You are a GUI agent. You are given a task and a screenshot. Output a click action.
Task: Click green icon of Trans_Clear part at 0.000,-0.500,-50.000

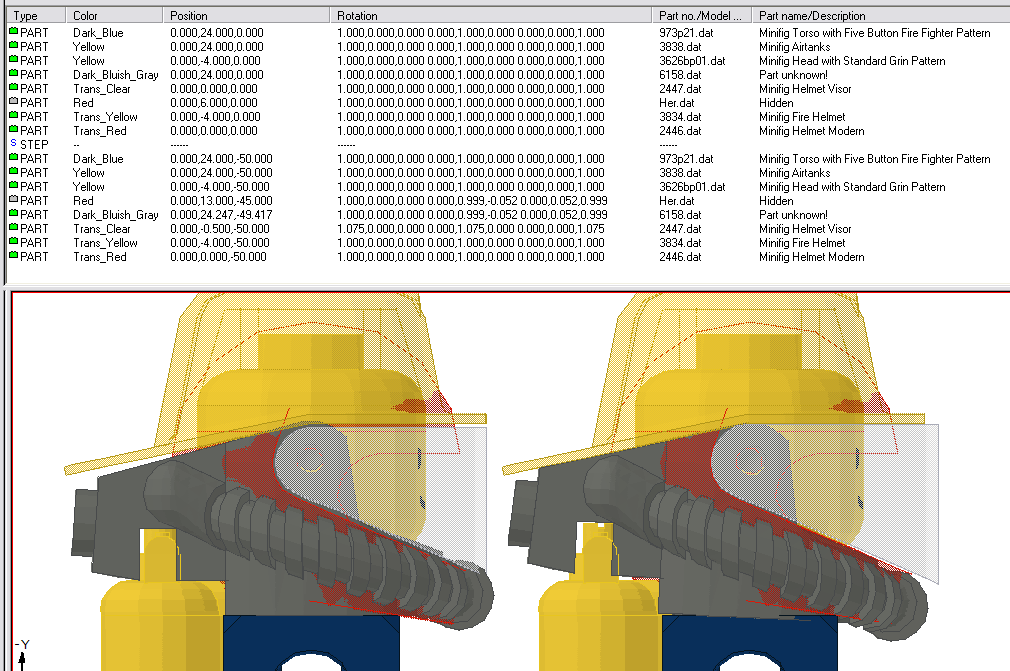pos(14,227)
